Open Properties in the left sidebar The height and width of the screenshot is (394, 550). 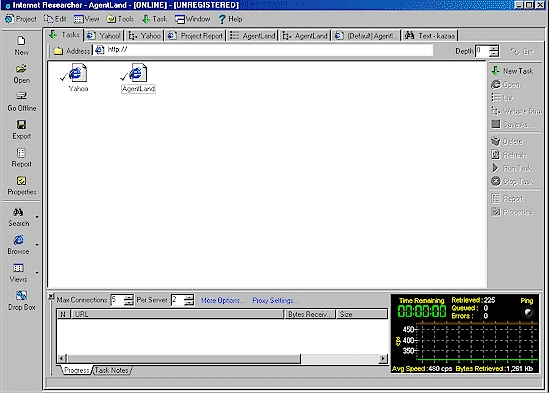coord(21,181)
